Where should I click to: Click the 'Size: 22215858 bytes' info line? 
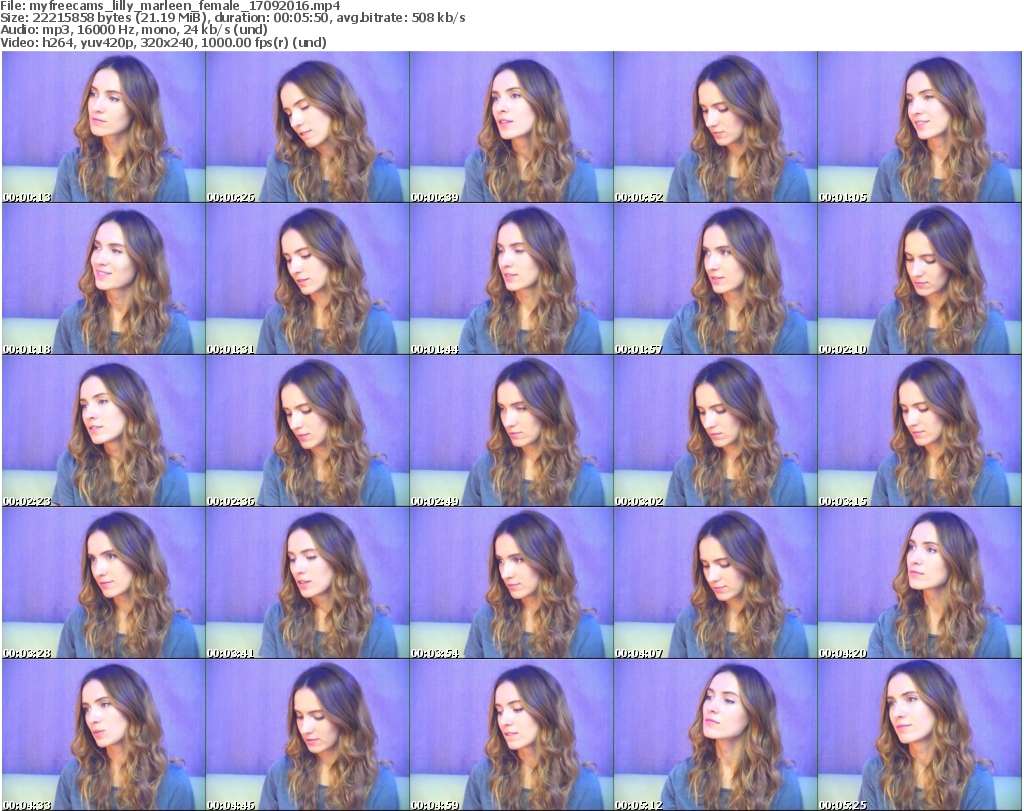click(x=232, y=18)
